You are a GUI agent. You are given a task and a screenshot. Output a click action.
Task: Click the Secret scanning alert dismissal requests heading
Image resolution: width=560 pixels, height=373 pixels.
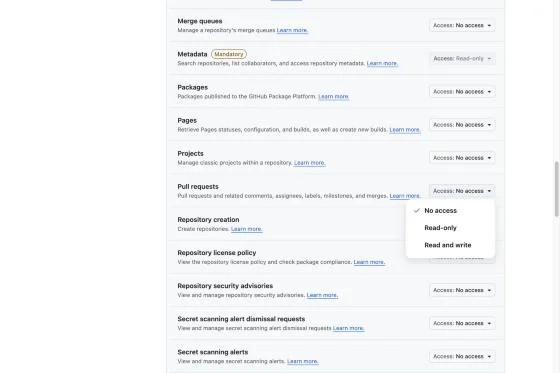[241, 319]
